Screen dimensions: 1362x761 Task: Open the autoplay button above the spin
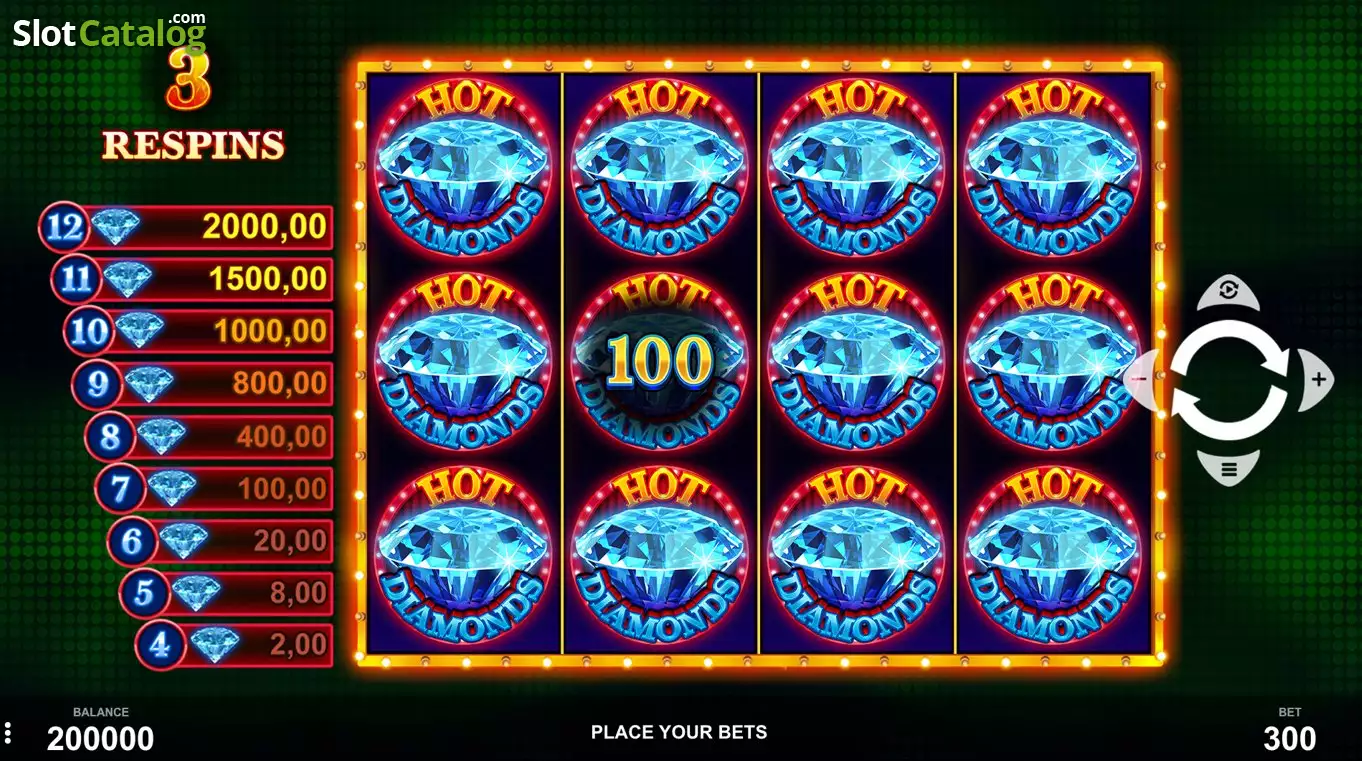(1229, 292)
